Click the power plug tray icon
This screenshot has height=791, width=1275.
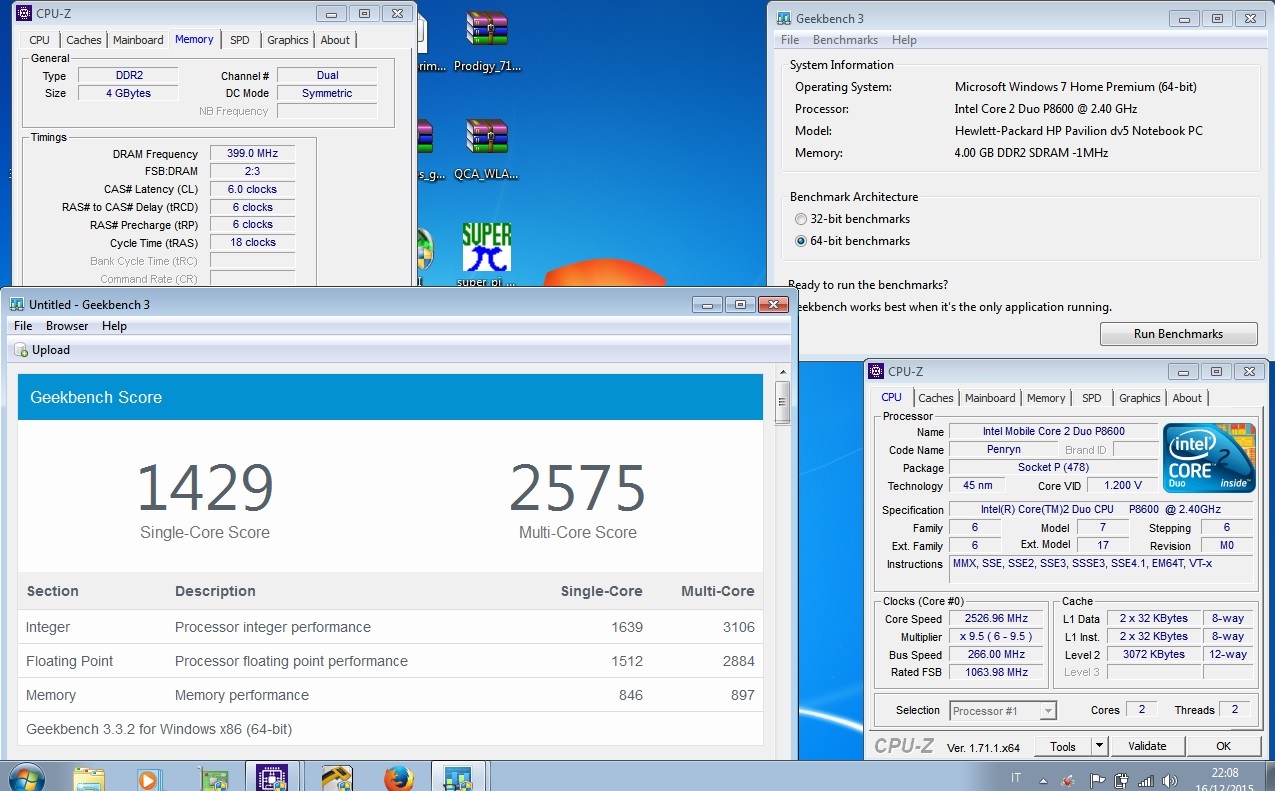(x=1121, y=780)
